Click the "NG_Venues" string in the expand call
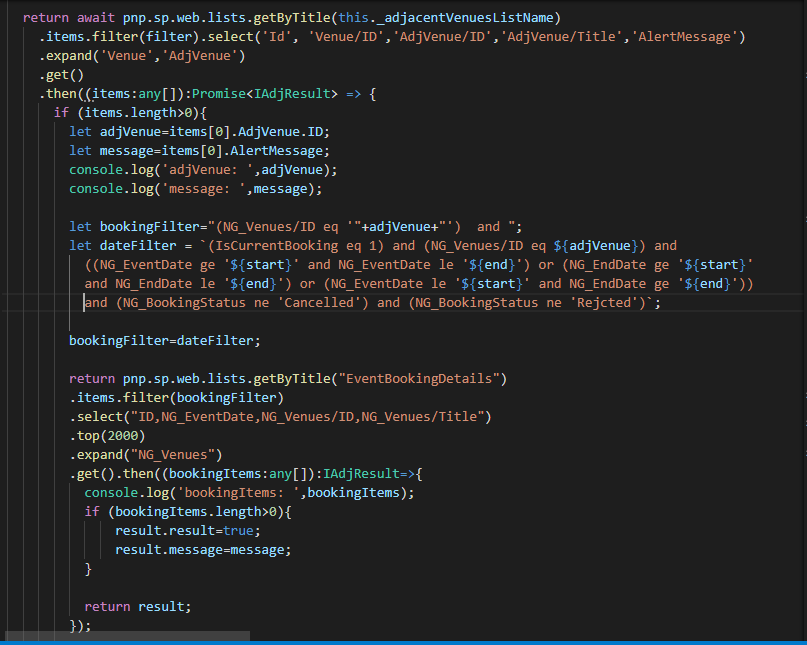This screenshot has width=807, height=645. [172, 455]
